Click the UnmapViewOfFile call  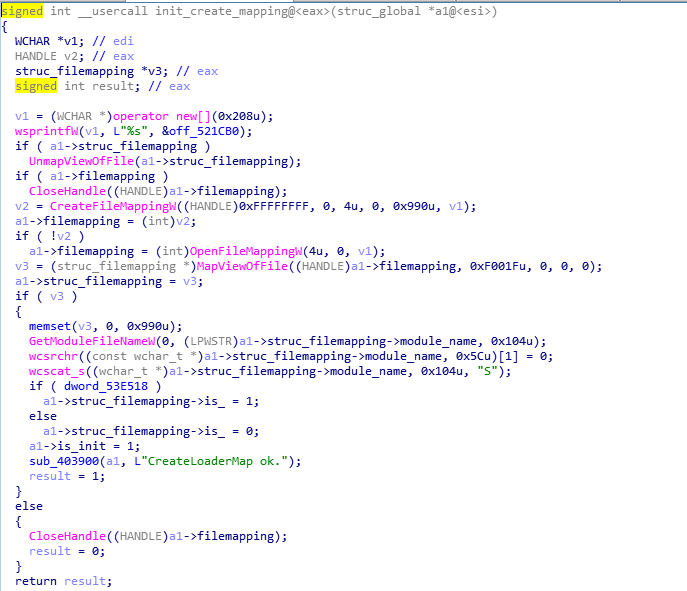click(x=81, y=161)
